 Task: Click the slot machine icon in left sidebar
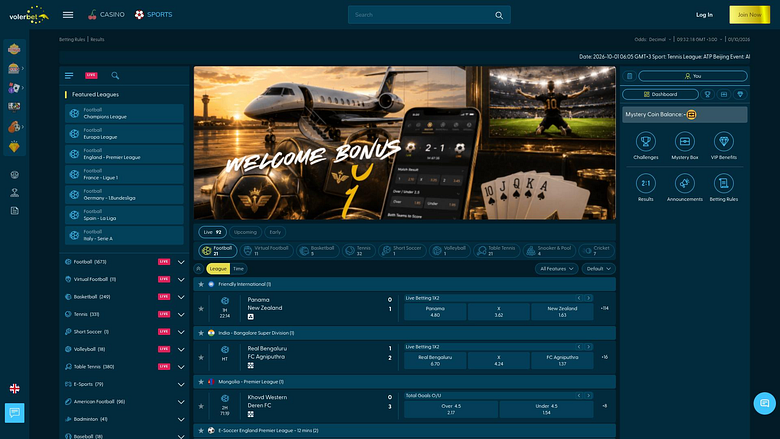(14, 69)
